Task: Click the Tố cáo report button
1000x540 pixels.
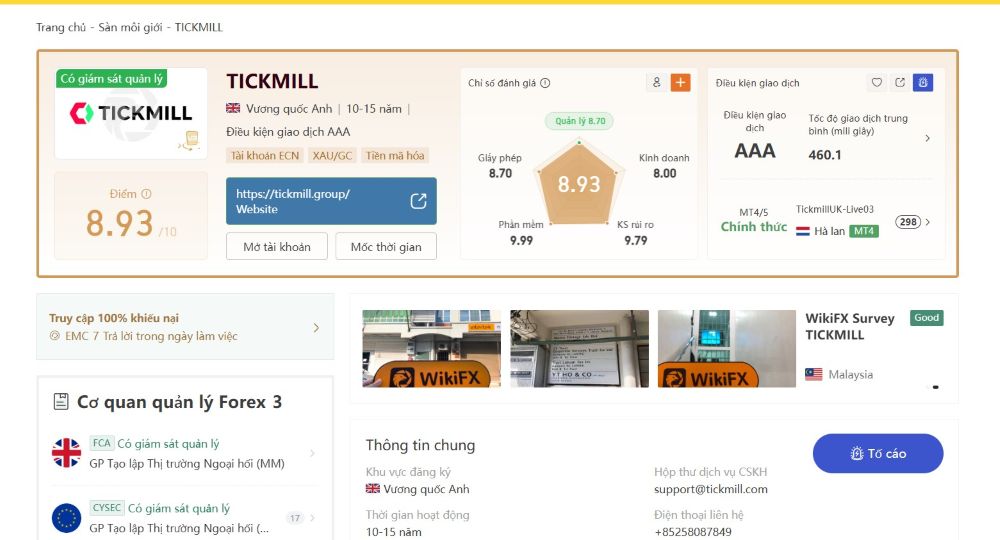Action: pyautogui.click(x=878, y=453)
